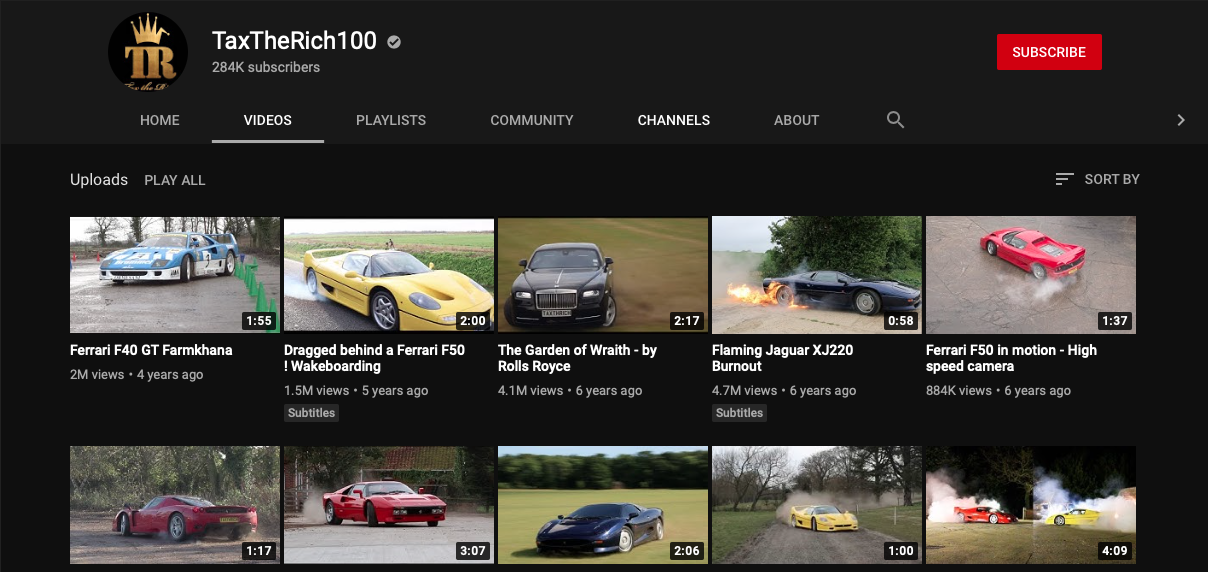Click the title Flaming Jaguar XJ220 Burnout
The height and width of the screenshot is (572, 1208).
coord(783,358)
